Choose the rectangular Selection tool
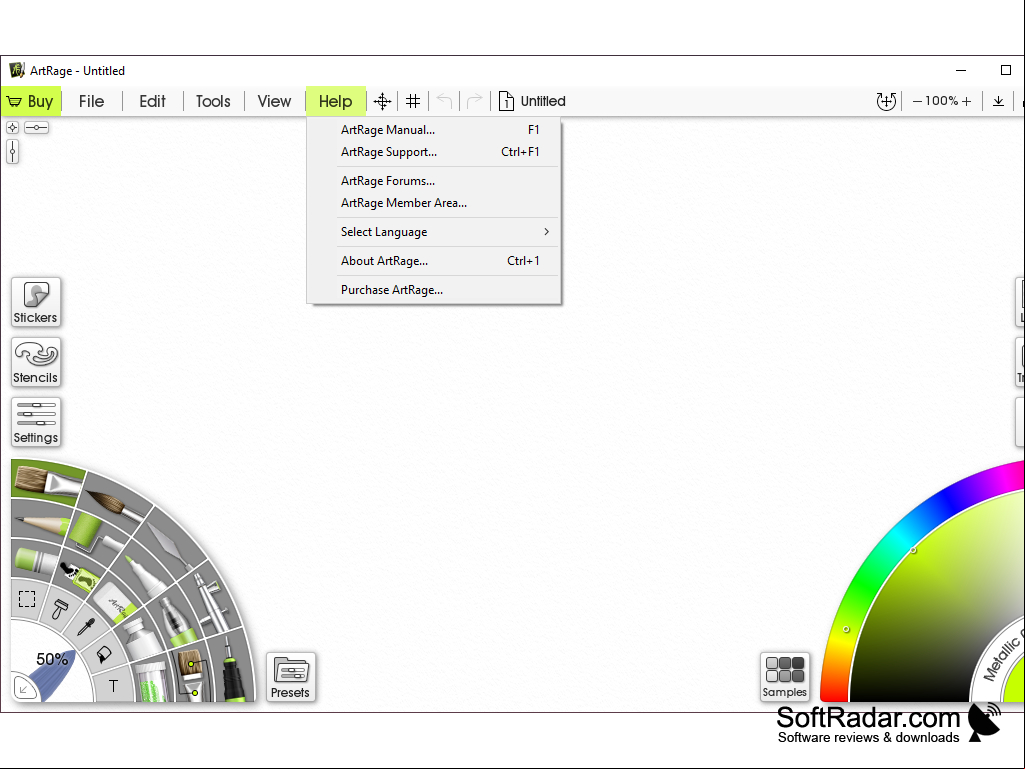Viewport: 1025px width, 769px height. [x=27, y=599]
